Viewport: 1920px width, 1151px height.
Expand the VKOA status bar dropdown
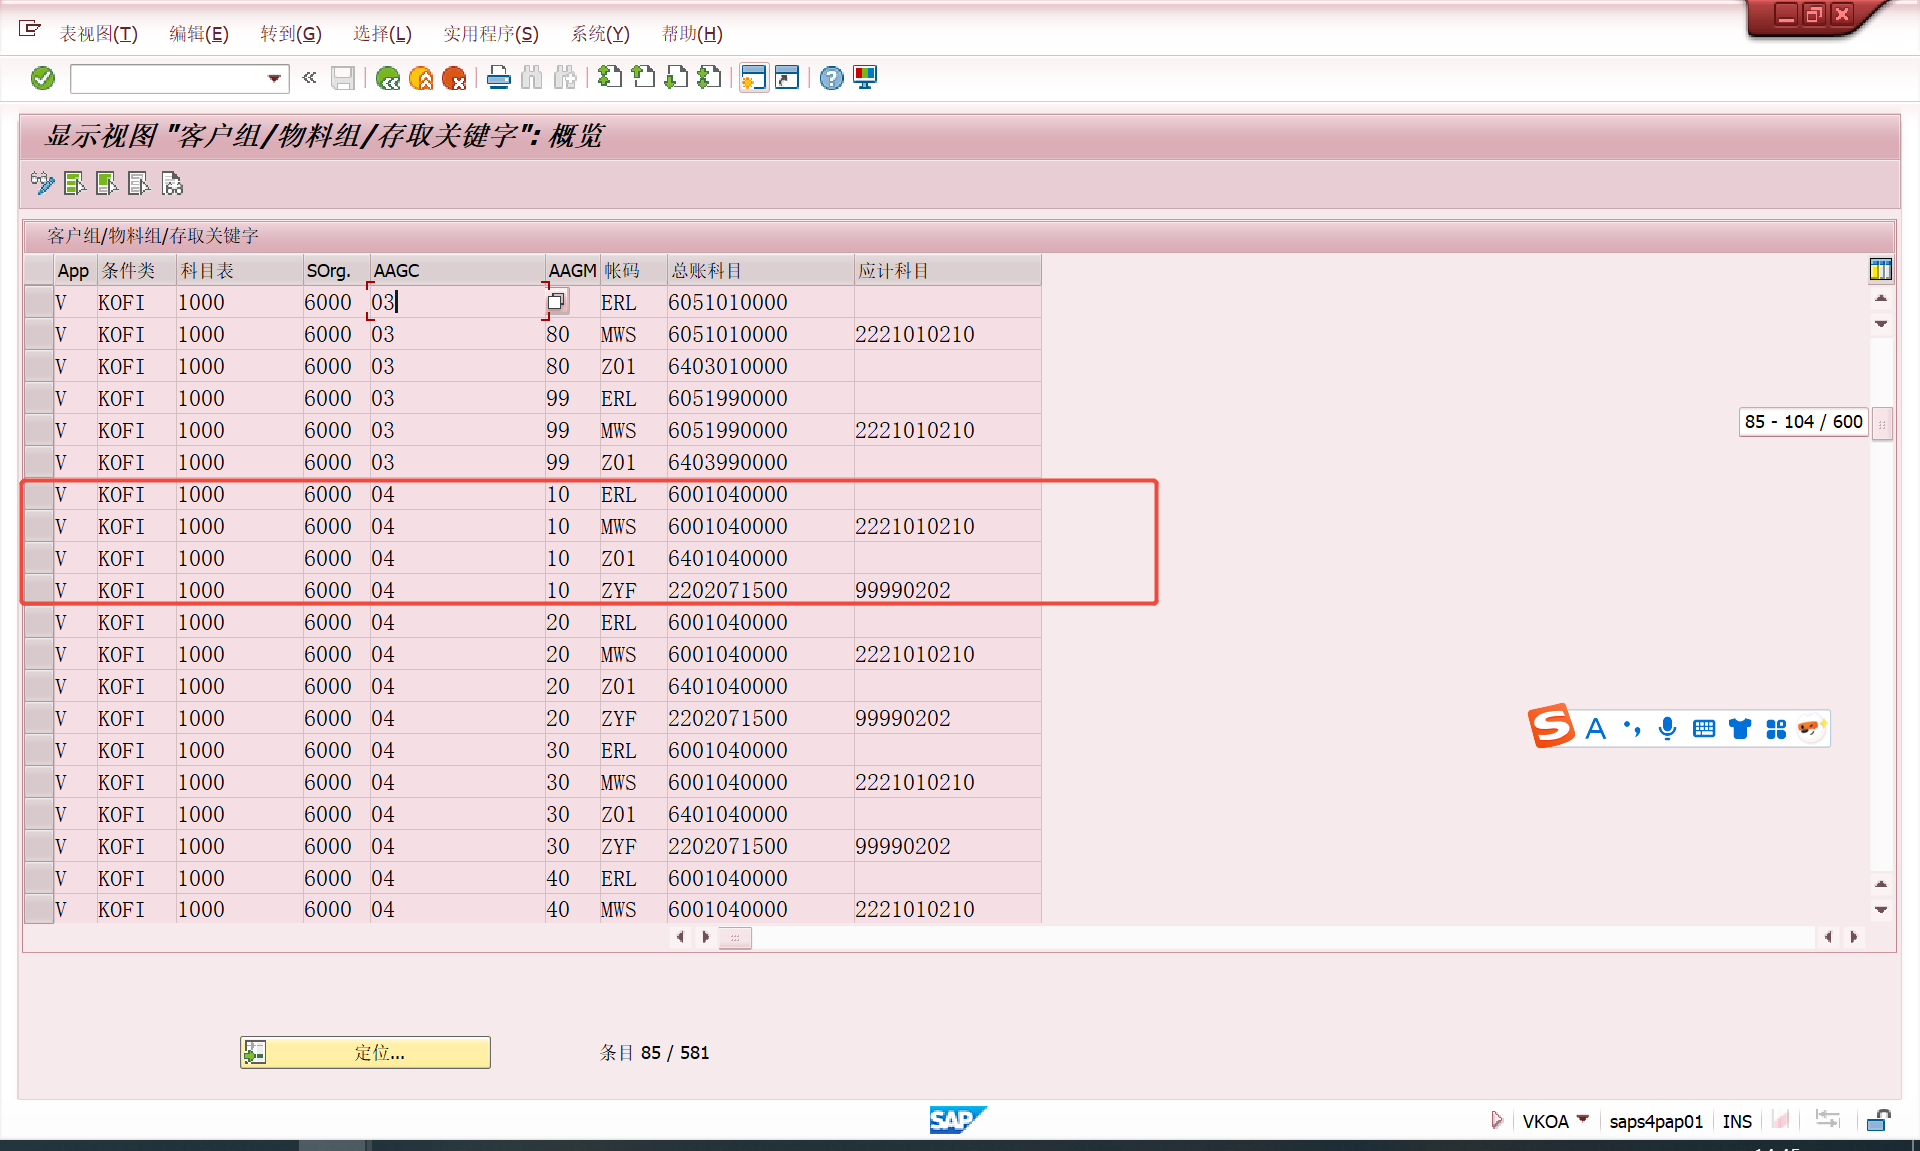(x=1583, y=1120)
